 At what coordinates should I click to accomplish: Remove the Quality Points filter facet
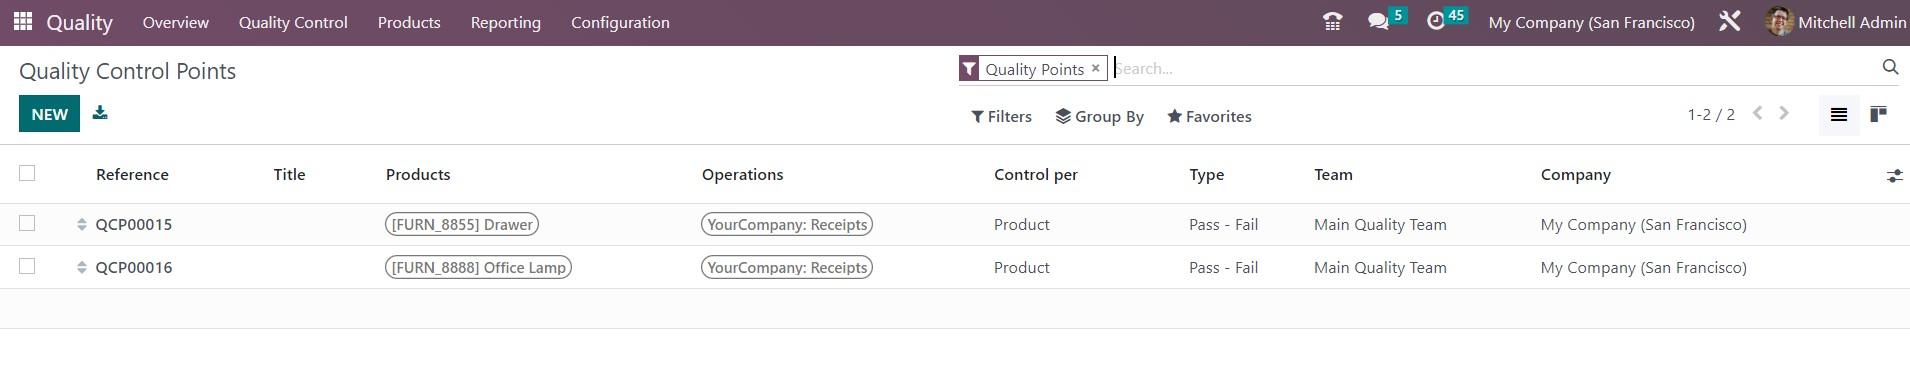coord(1095,68)
